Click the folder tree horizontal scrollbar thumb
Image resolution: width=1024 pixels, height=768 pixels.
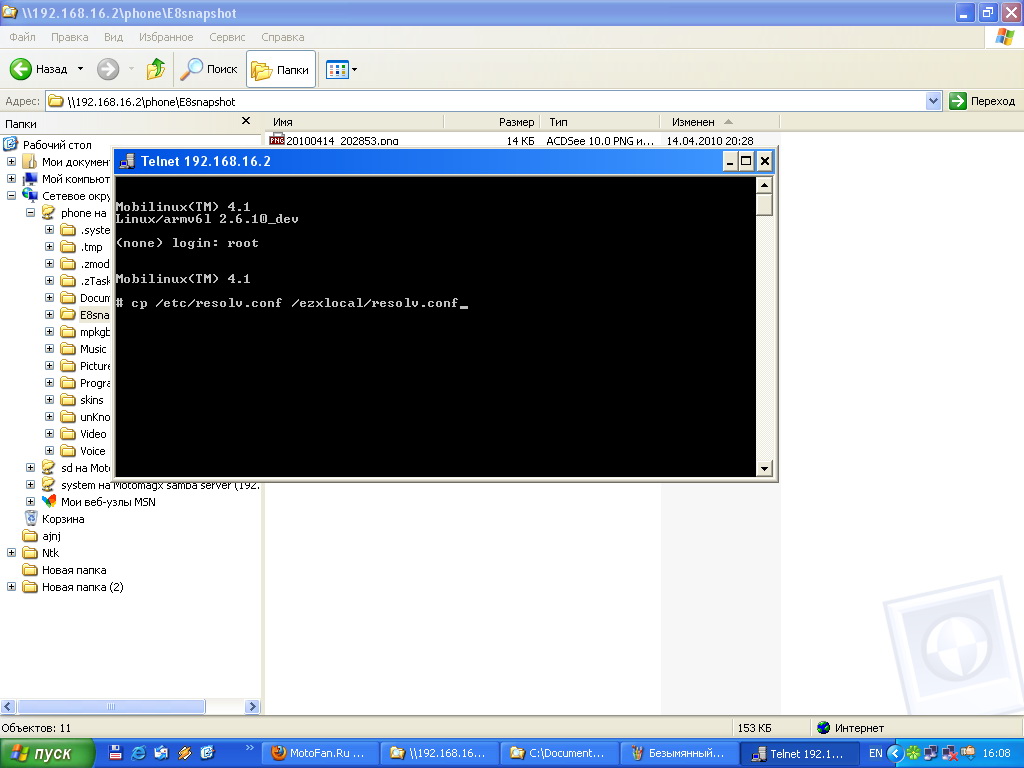pos(111,706)
